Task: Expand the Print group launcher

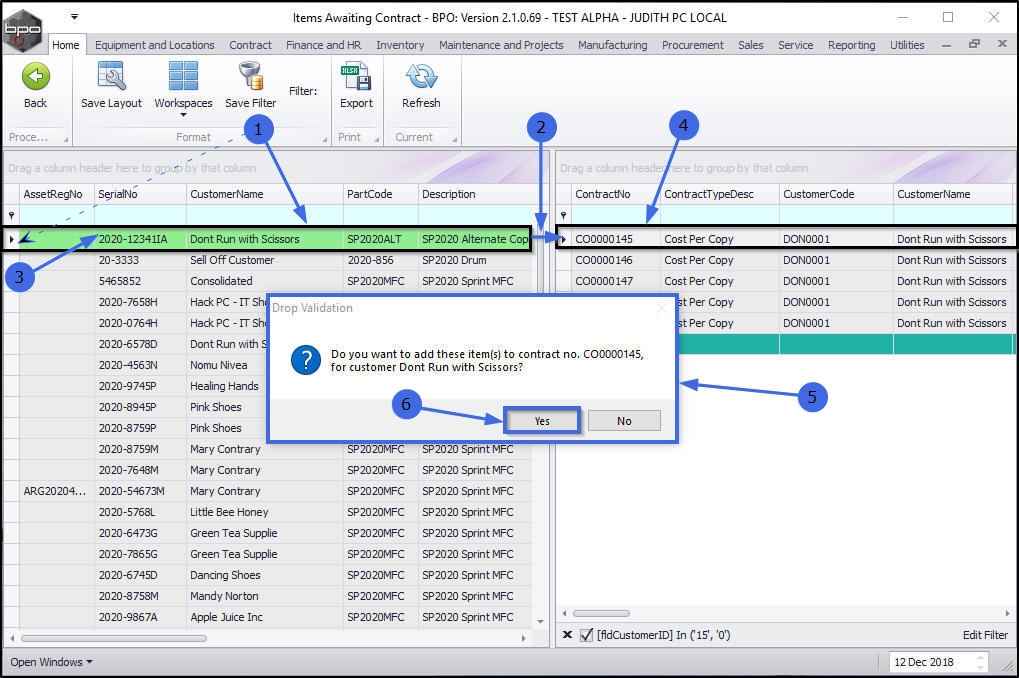Action: (x=376, y=139)
